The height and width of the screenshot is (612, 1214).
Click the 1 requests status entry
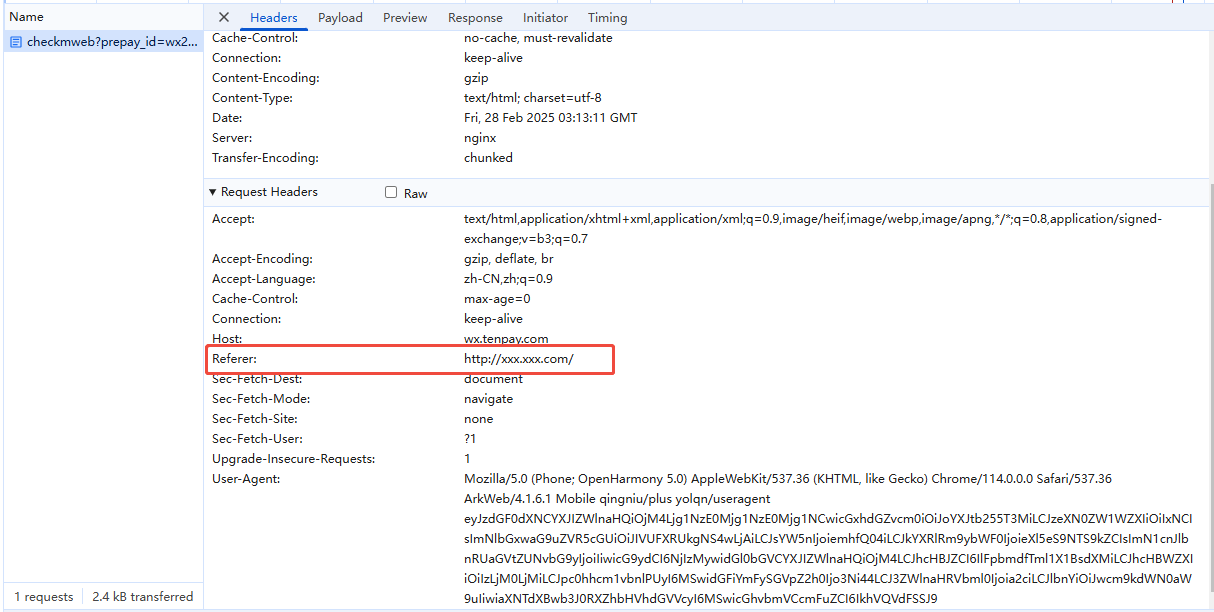(43, 596)
